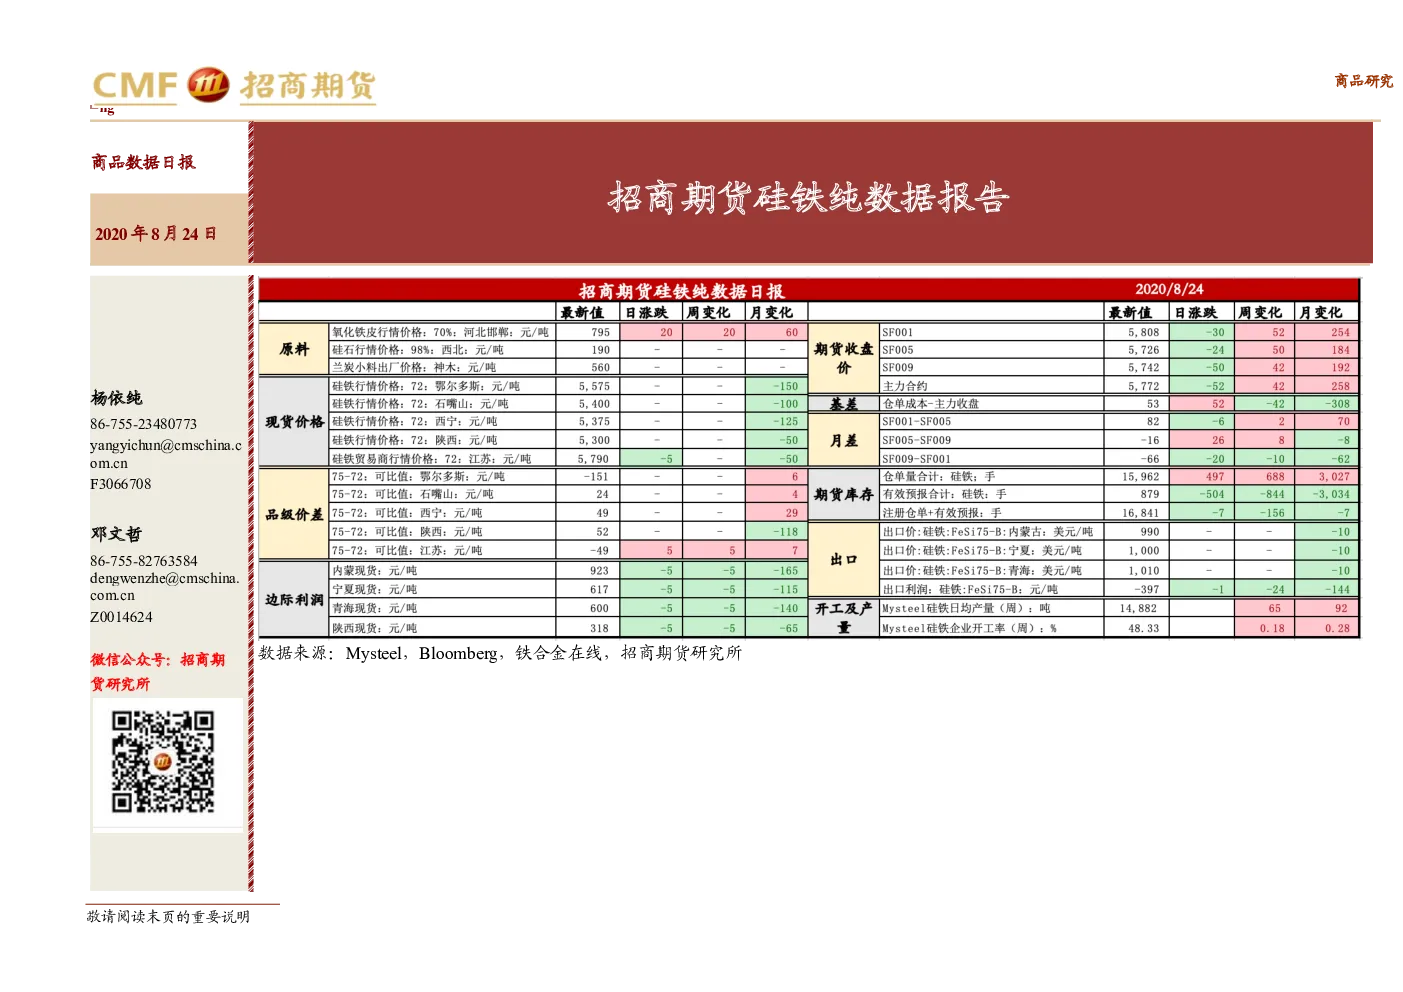
Task: Click the value -397 for 出口利润
Action: tap(1147, 589)
